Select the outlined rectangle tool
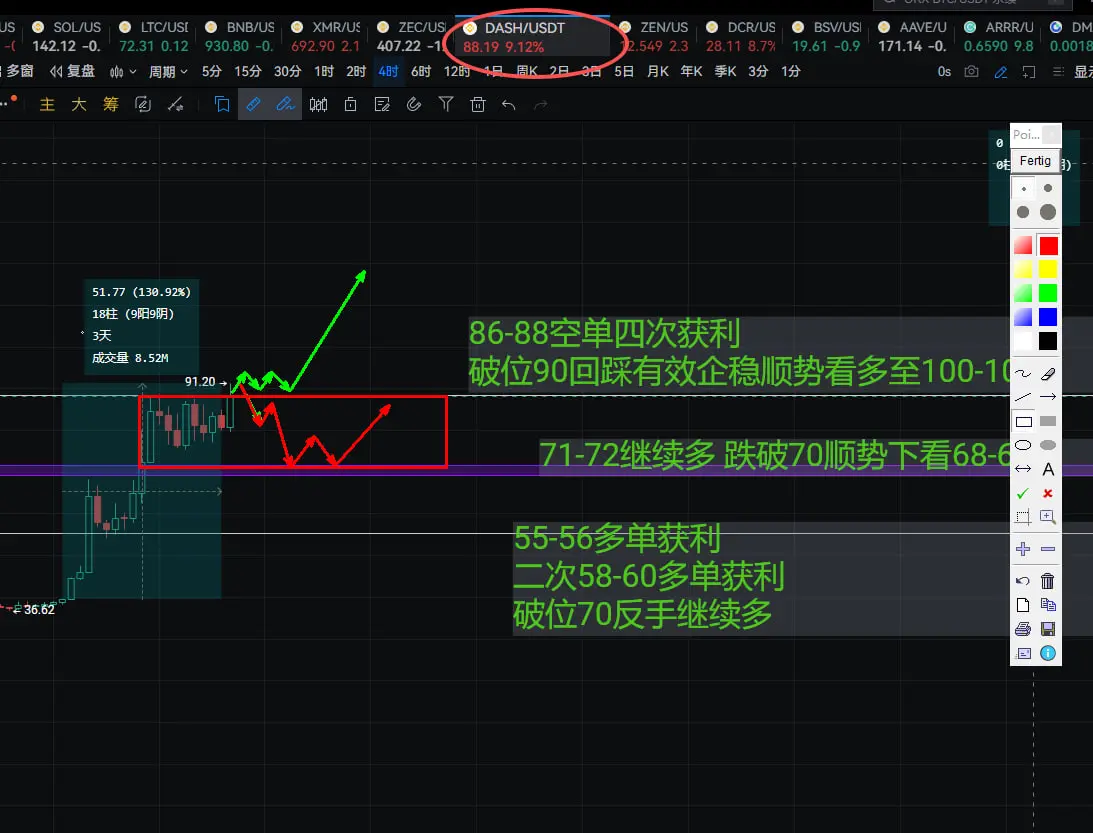1093x833 pixels. pos(1023,421)
